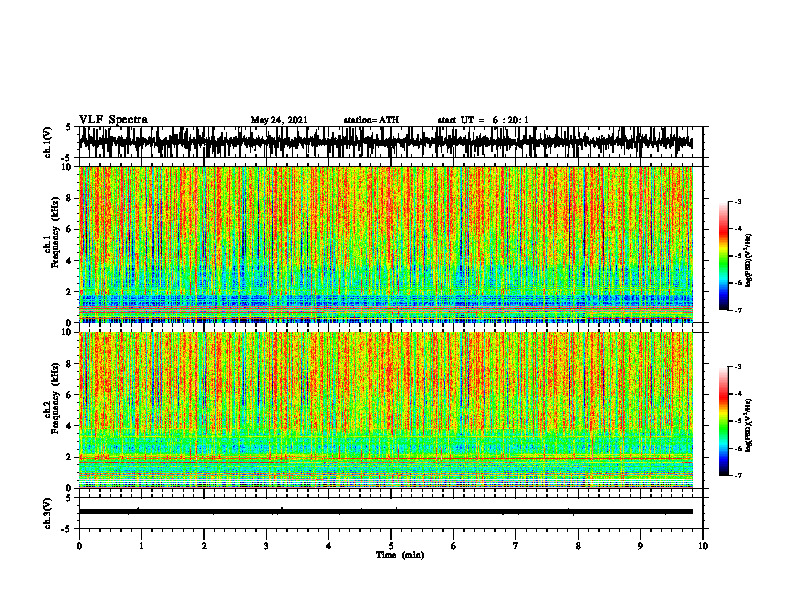
Task: Click the ch.1 spectrogram panel
Action: point(386,244)
